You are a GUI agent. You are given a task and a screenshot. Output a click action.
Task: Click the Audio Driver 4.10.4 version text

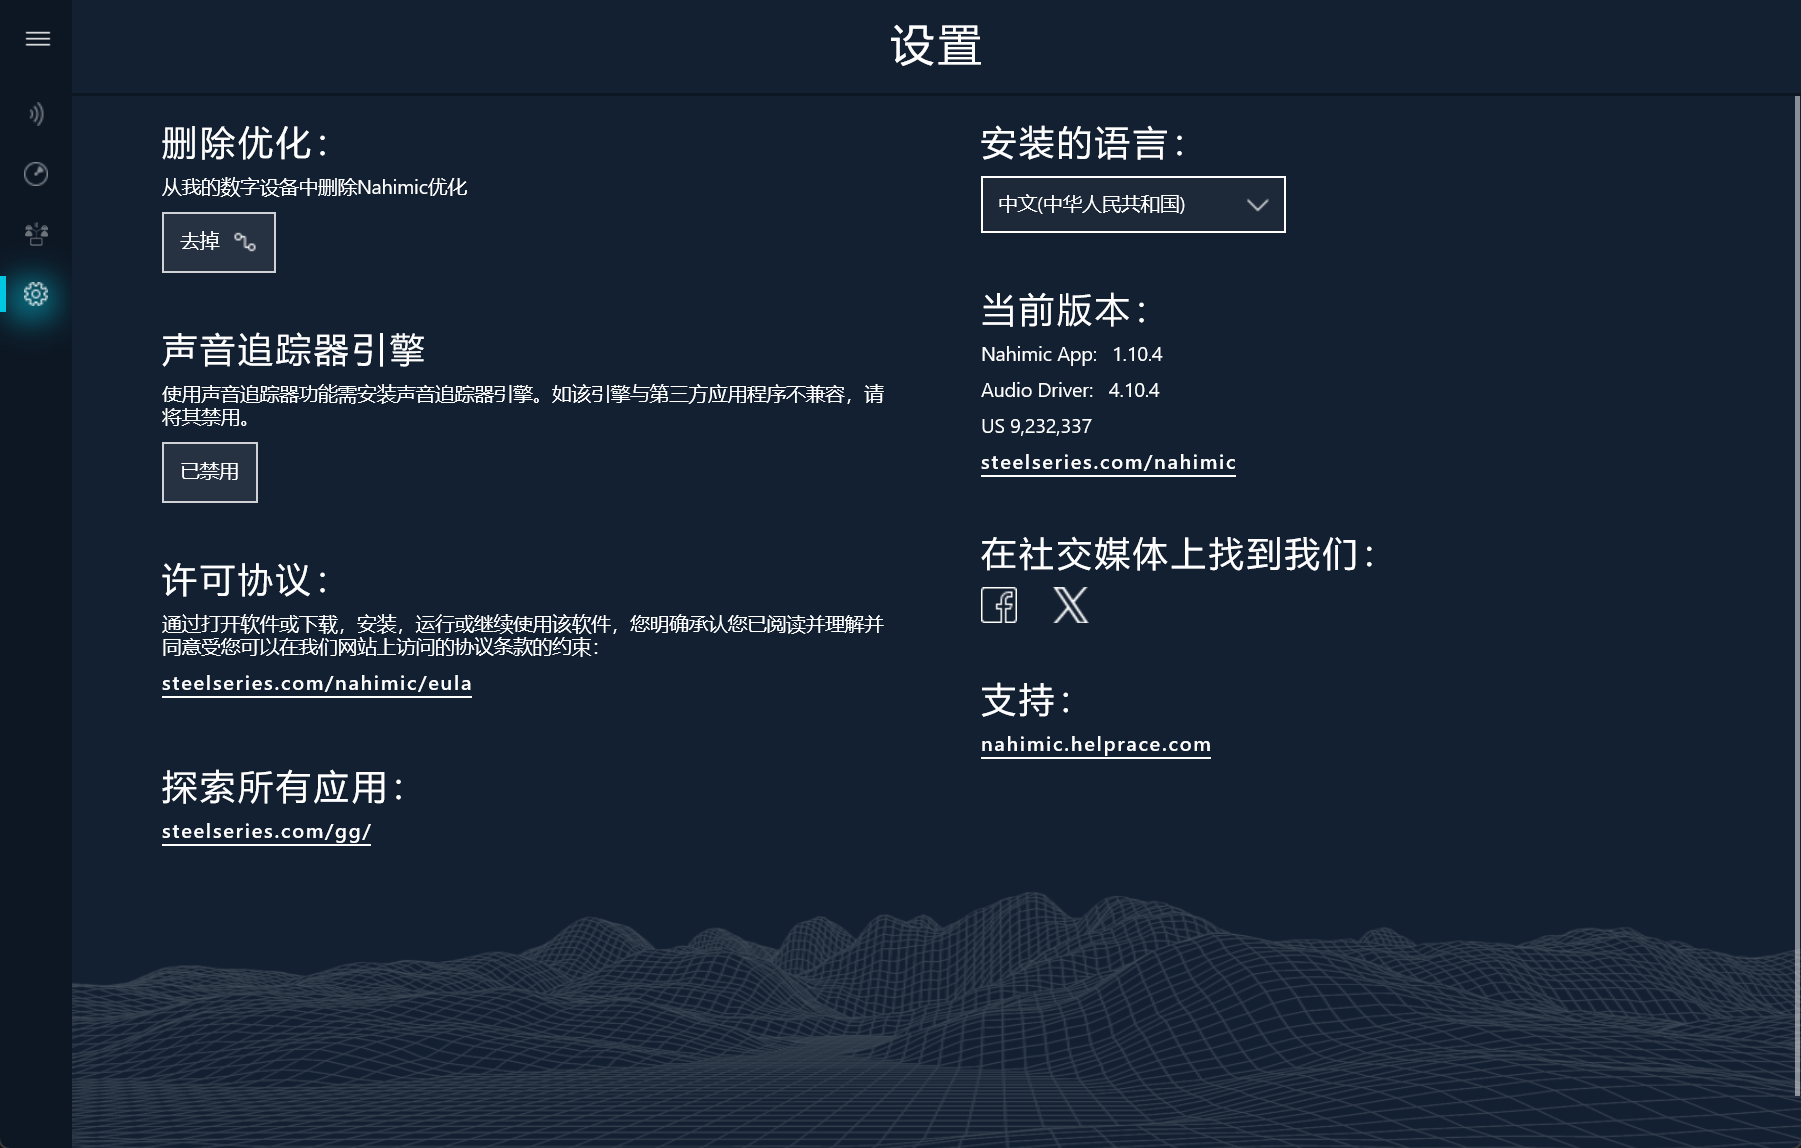pyautogui.click(x=1070, y=391)
